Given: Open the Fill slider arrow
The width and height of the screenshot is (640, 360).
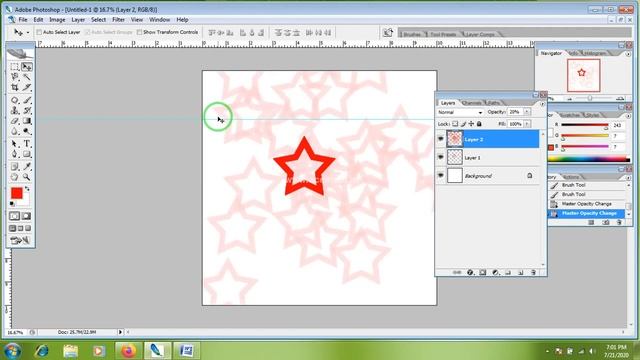Looking at the screenshot, I should pyautogui.click(x=527, y=124).
